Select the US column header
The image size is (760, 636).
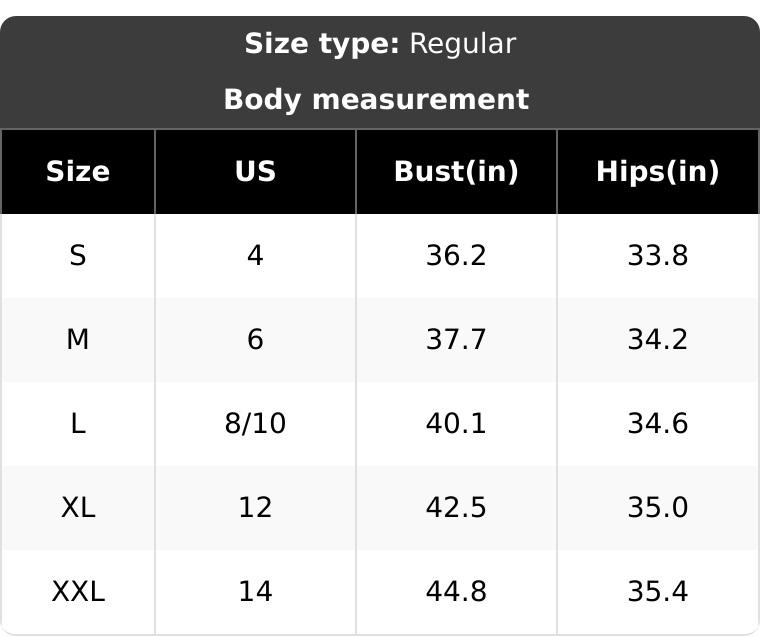[255, 171]
